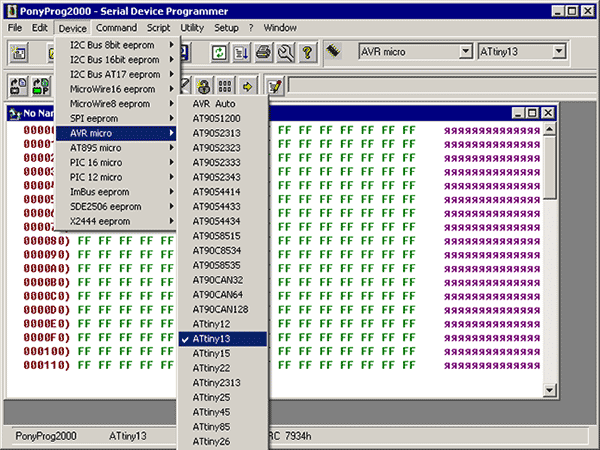Image resolution: width=600 pixels, height=450 pixels.
Task: Expand AT89S micro submenu
Action: [116, 148]
